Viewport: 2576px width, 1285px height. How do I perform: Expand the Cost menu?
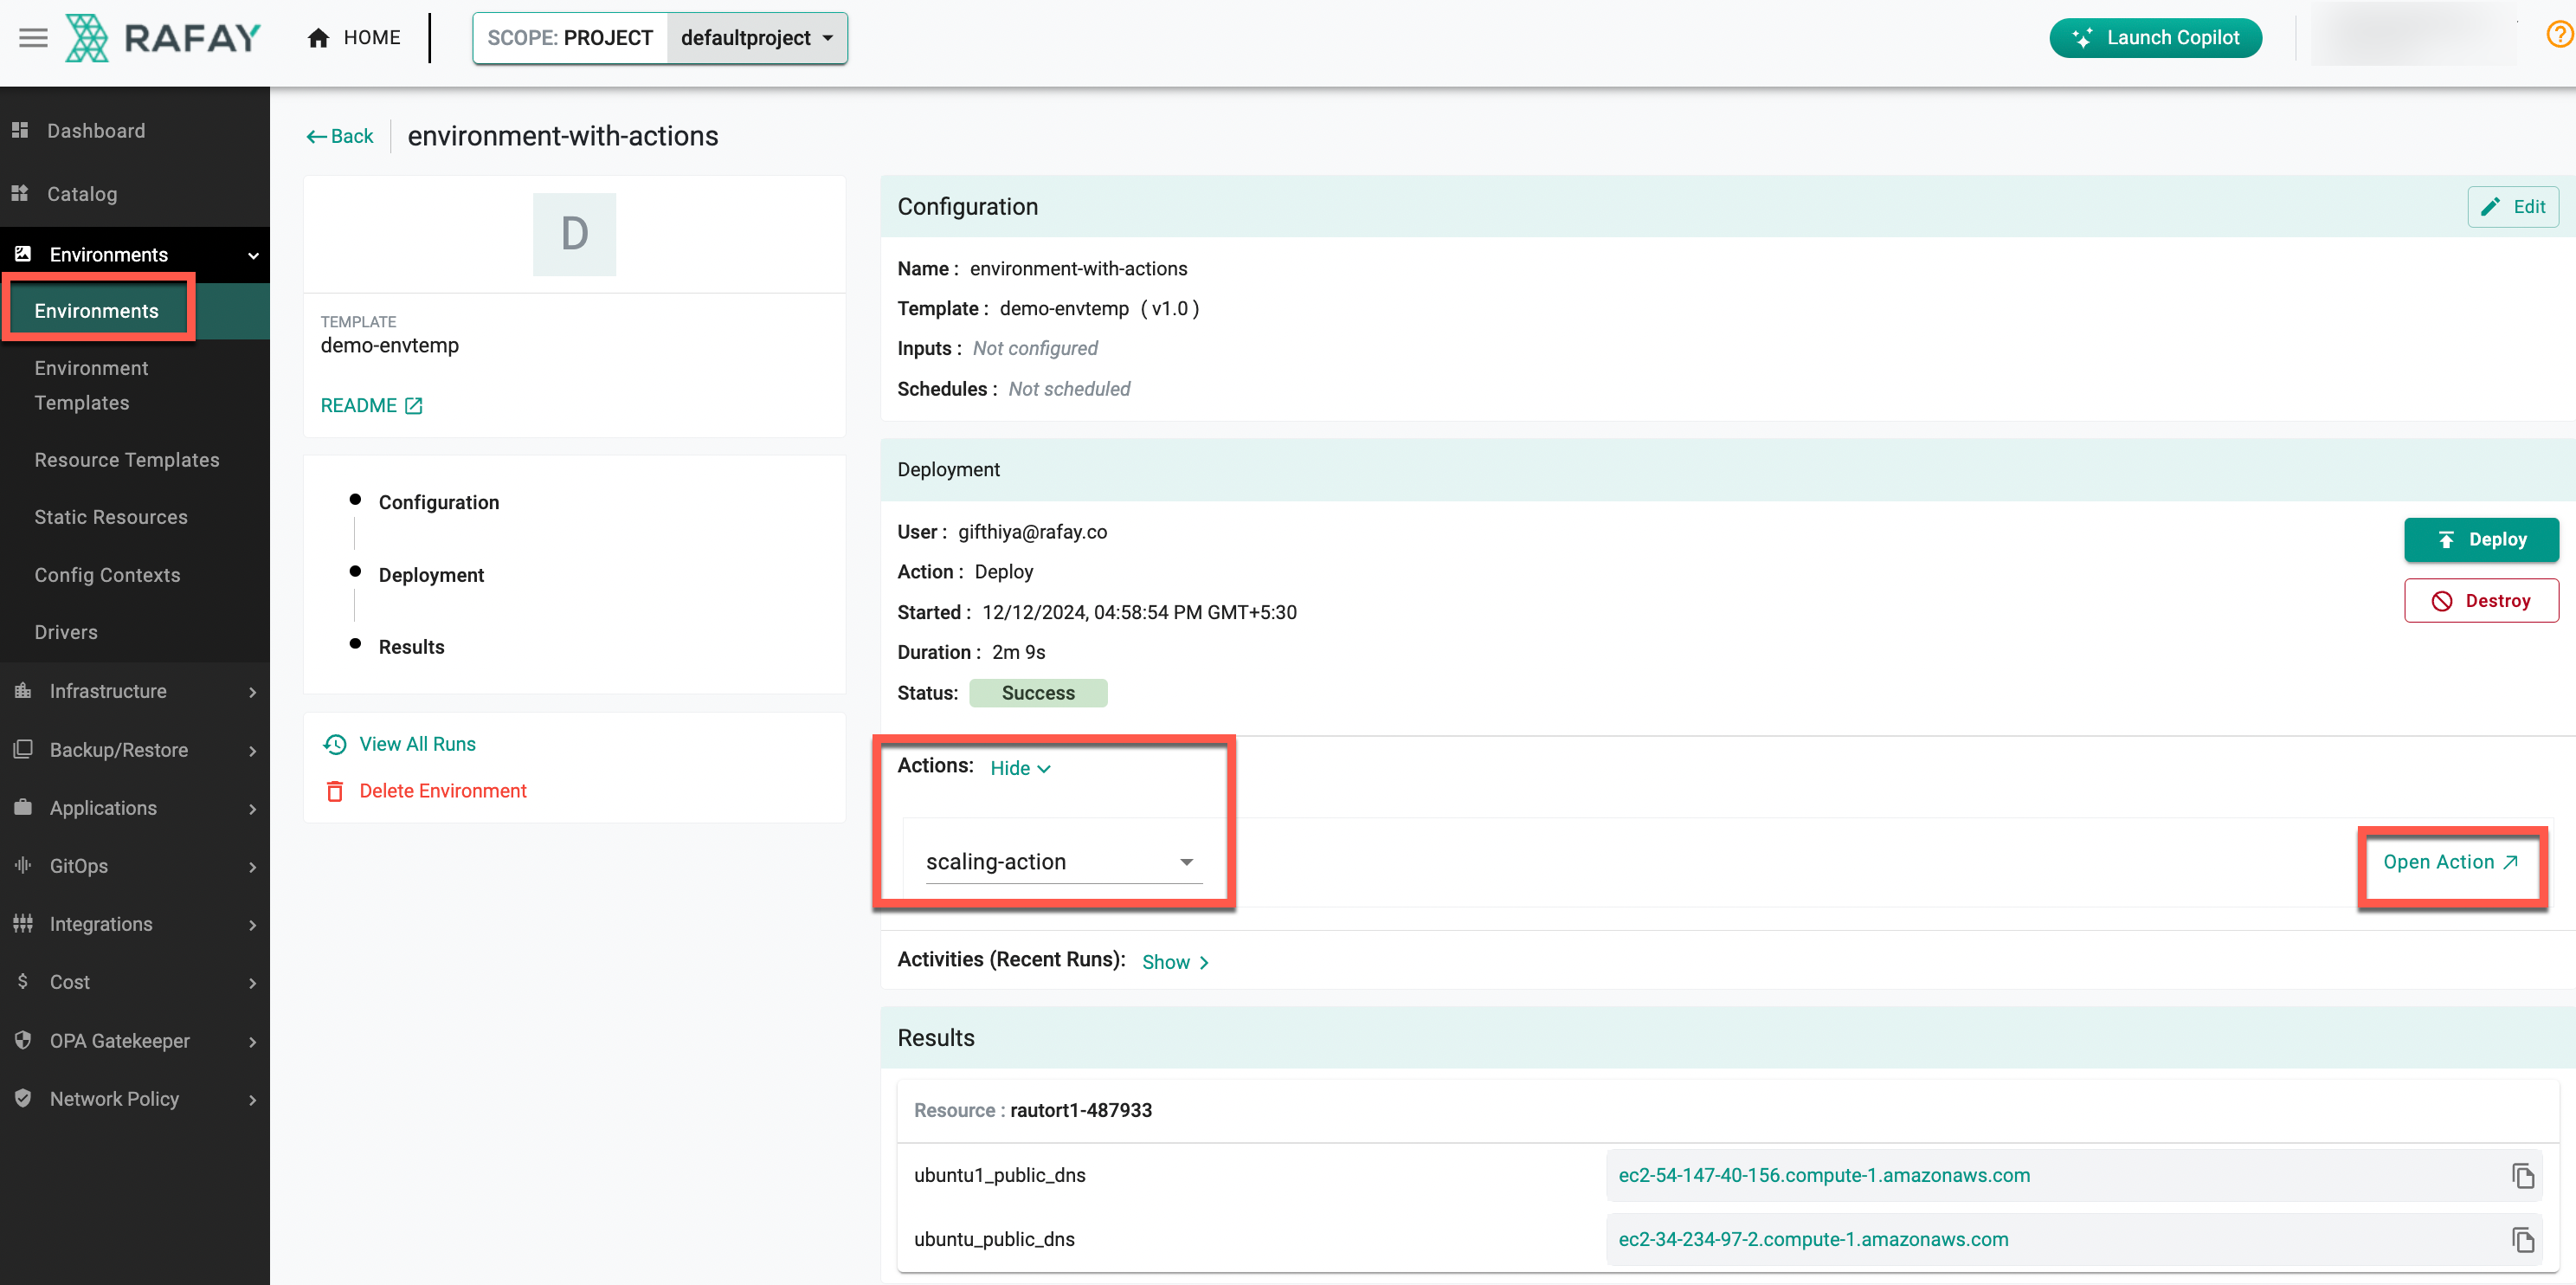(253, 983)
